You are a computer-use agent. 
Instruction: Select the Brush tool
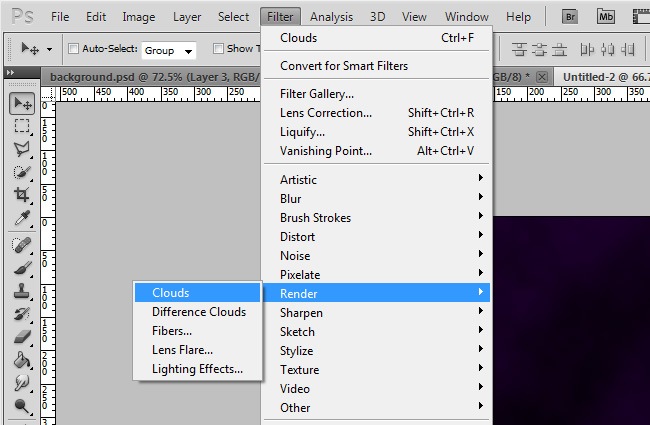(22, 268)
